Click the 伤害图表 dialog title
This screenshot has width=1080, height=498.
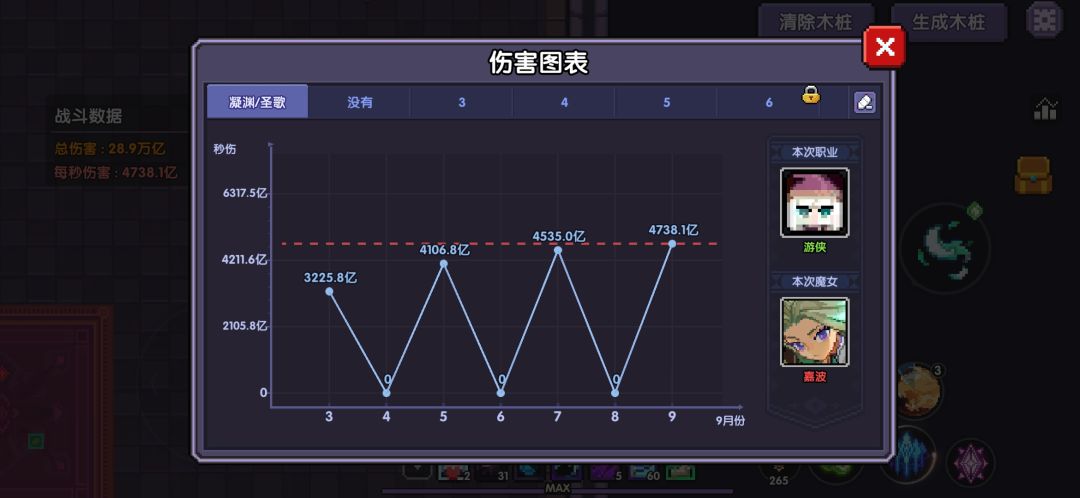click(x=539, y=63)
